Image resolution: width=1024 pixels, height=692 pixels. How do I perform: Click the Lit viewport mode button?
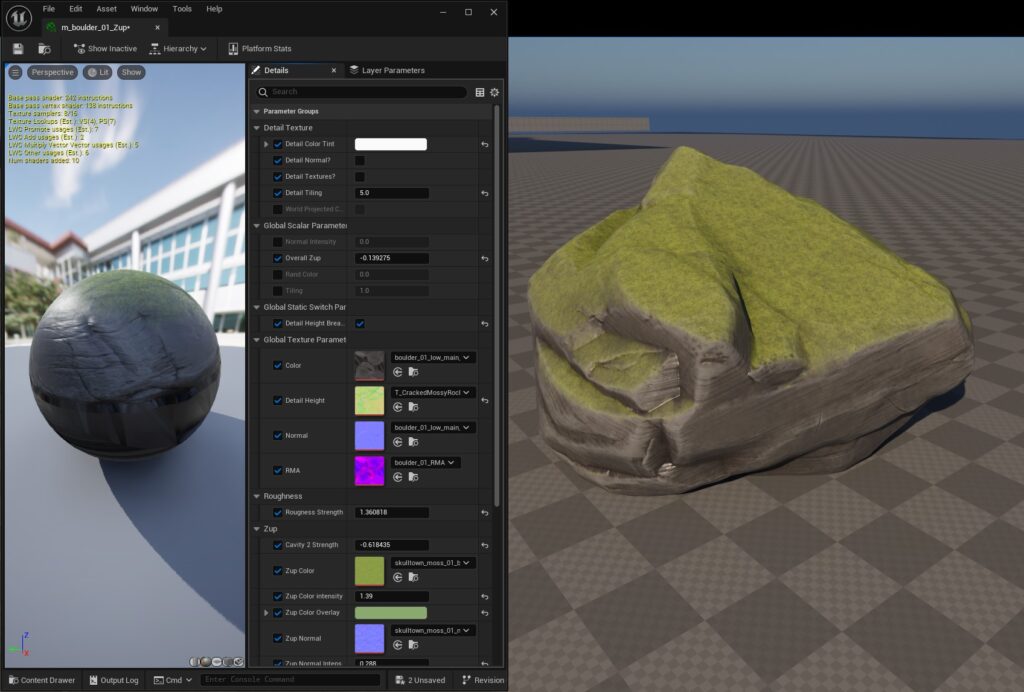tap(97, 72)
